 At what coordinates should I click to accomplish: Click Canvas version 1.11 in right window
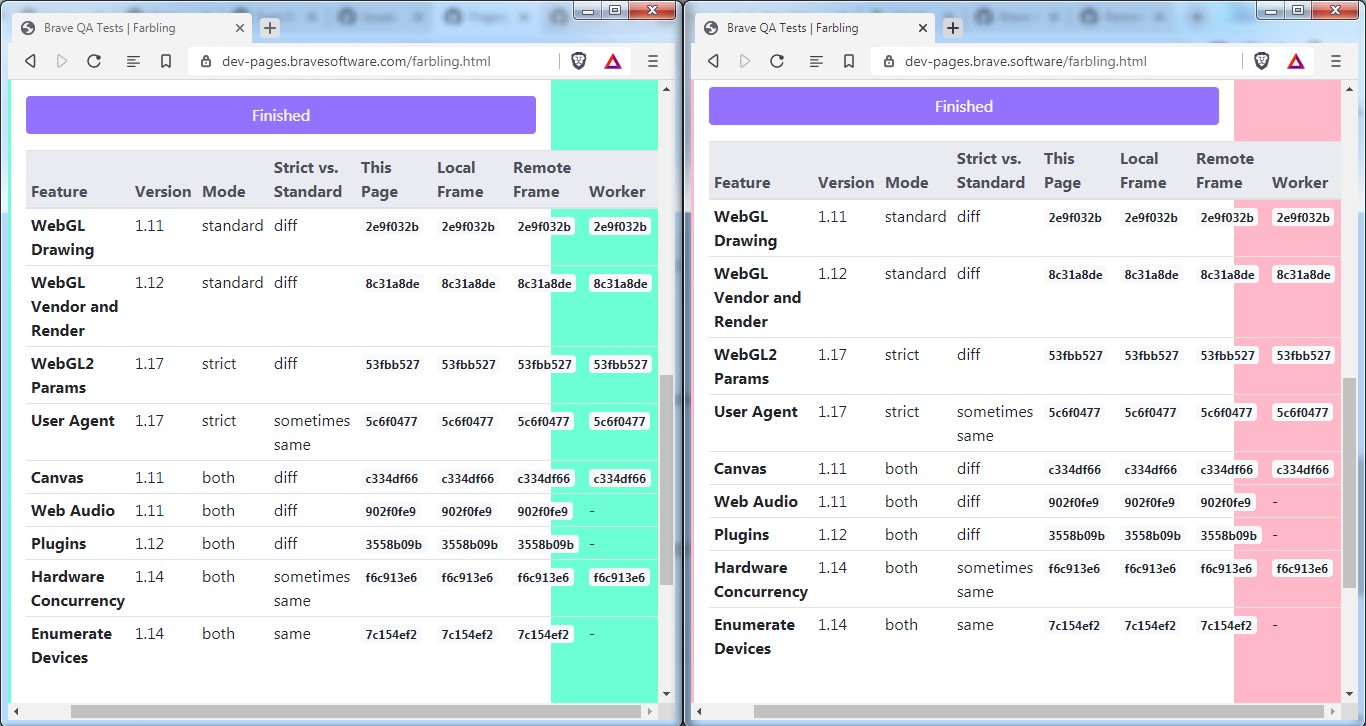(832, 469)
